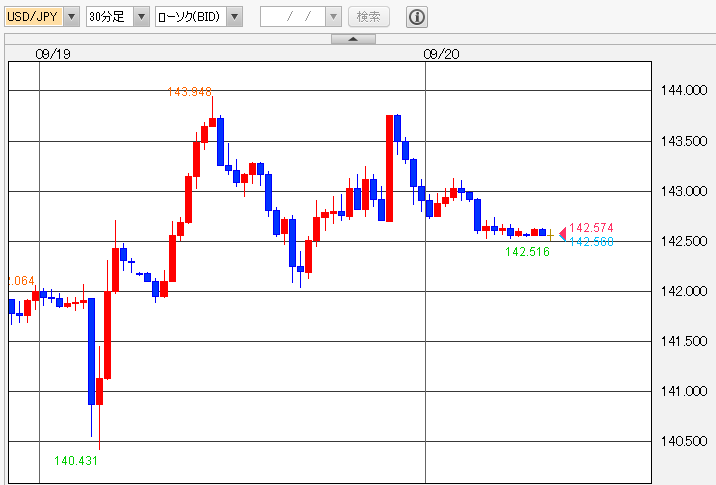Click the pink triangle current price indicator
The width and height of the screenshot is (716, 485).
coord(563,233)
